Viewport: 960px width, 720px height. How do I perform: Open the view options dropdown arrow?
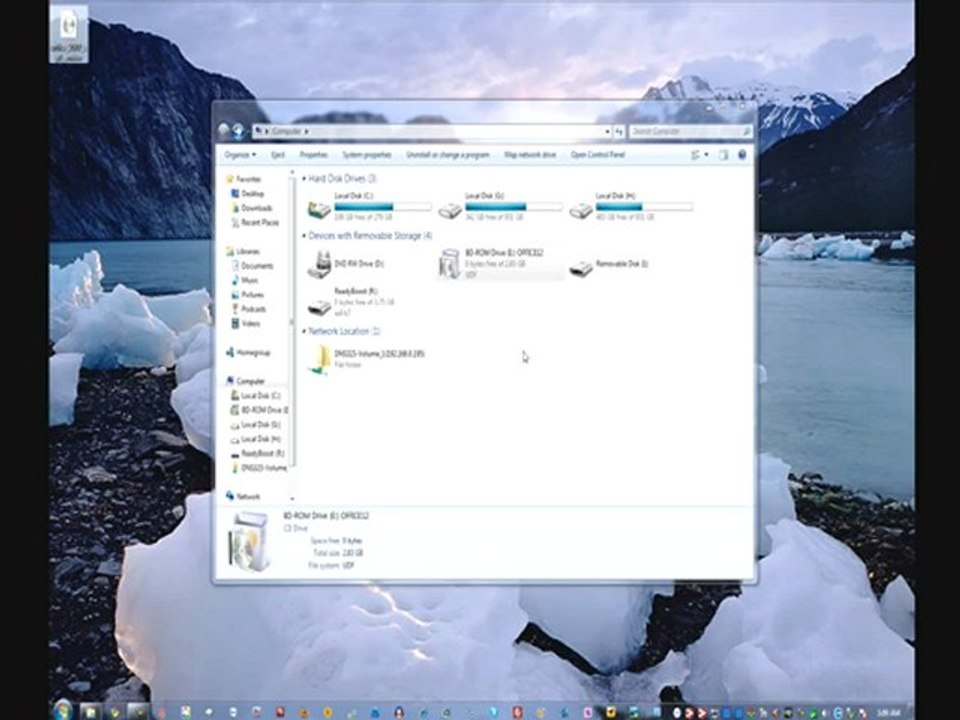(707, 155)
